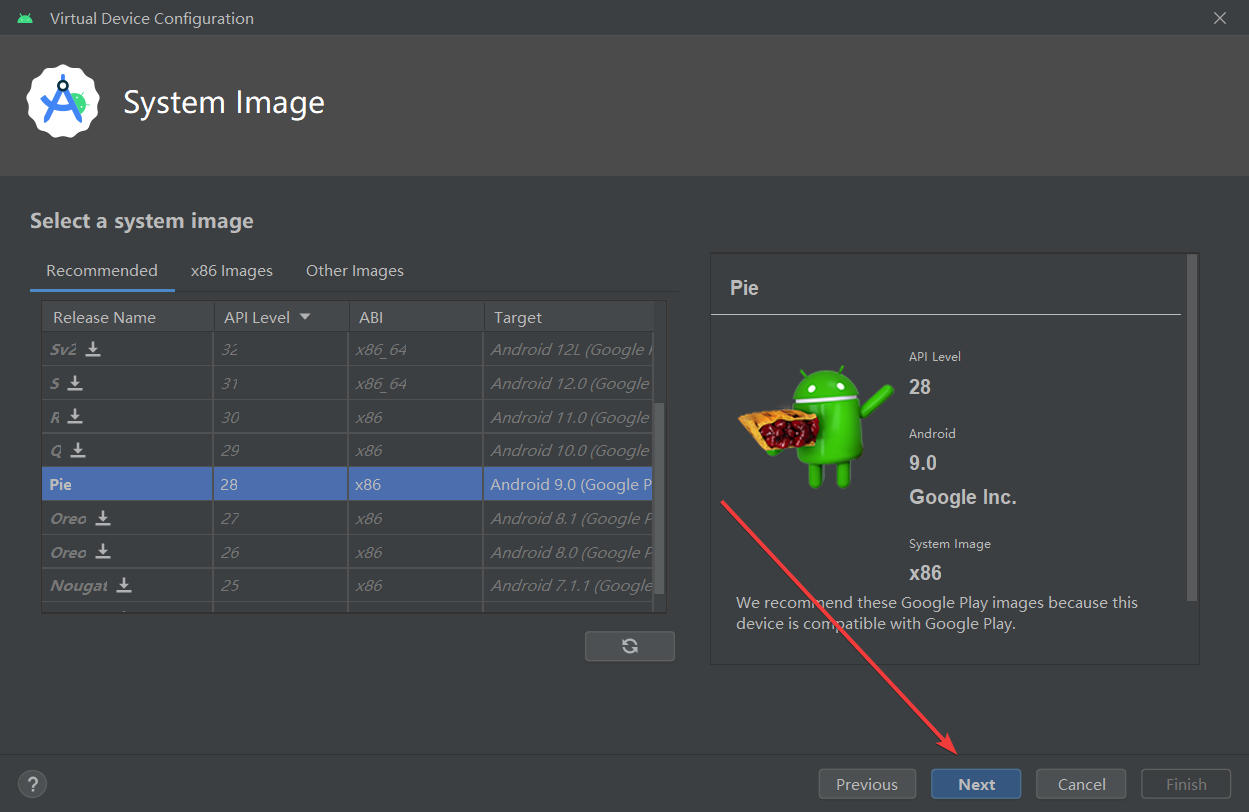This screenshot has width=1249, height=812.
Task: Click API level 28 table cell
Action: coord(281,484)
